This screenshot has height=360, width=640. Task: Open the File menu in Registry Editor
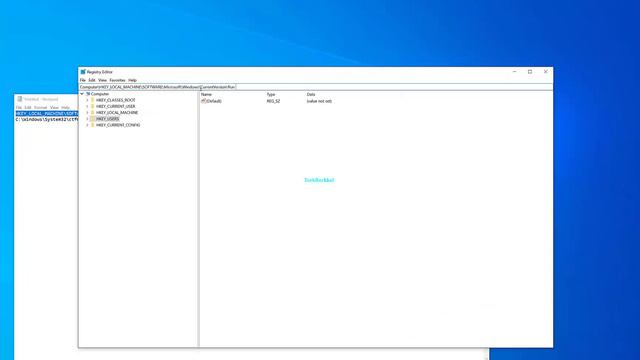click(82, 80)
